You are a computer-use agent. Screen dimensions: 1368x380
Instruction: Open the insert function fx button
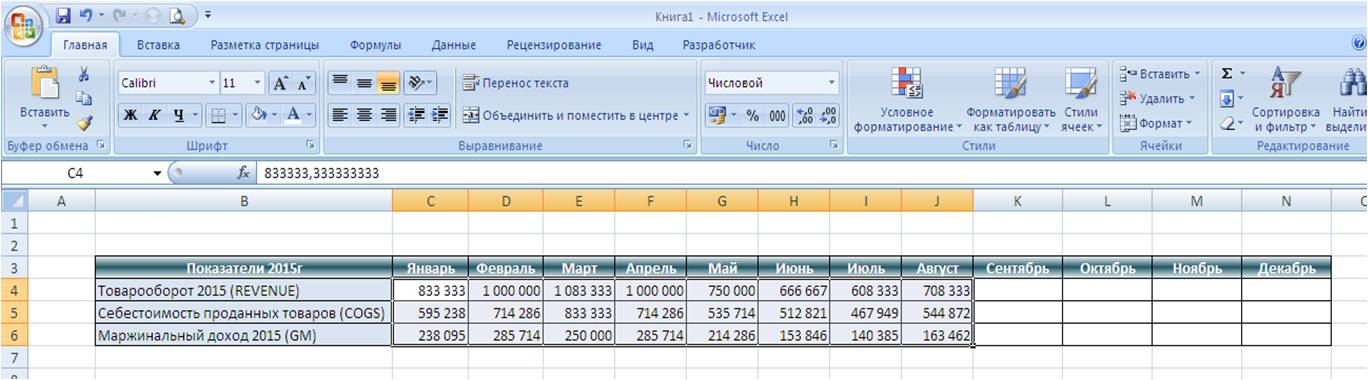pyautogui.click(x=242, y=173)
